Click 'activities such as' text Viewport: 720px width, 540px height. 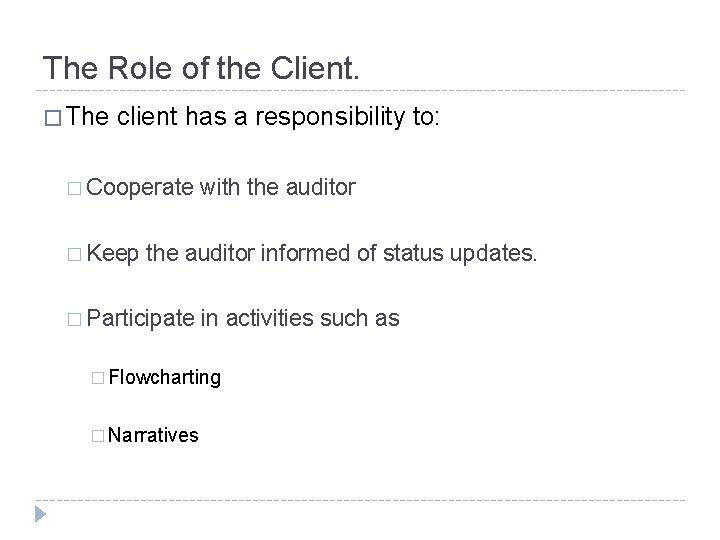click(x=313, y=318)
